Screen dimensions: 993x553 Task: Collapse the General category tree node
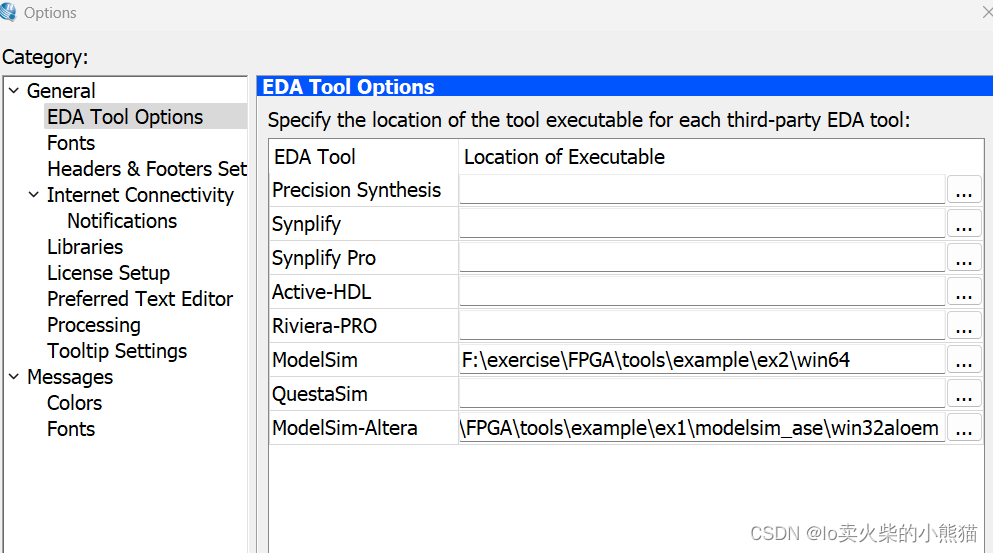[14, 91]
